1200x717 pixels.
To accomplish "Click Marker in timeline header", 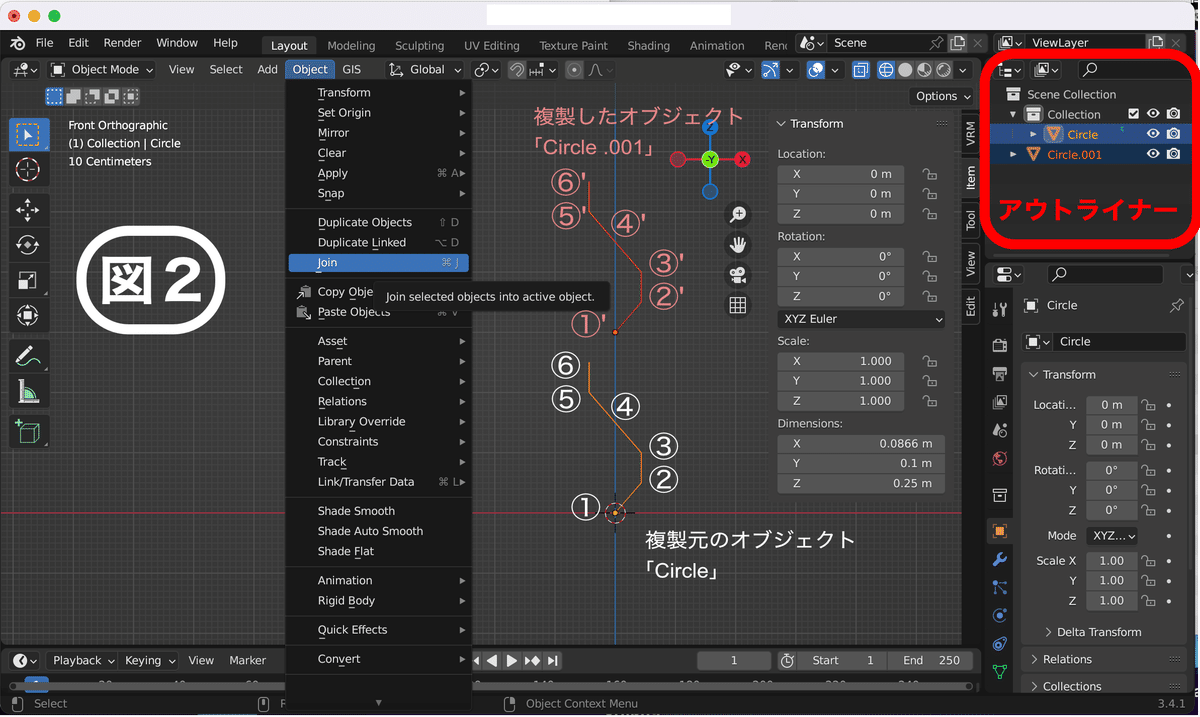I will (x=247, y=660).
